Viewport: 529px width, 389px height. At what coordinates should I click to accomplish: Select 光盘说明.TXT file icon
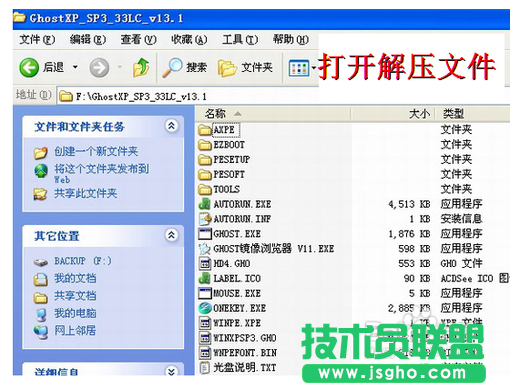[x=205, y=367]
